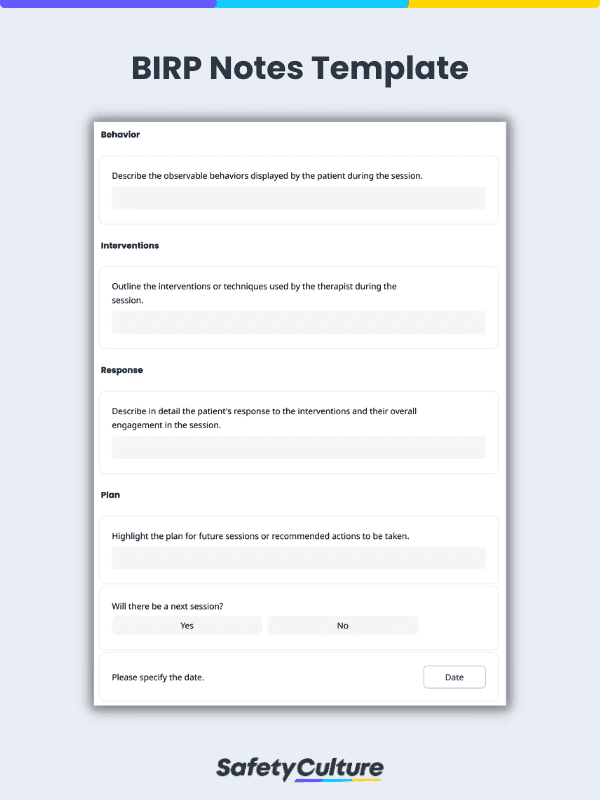The width and height of the screenshot is (600, 800).
Task: Click the cyan top bar segment
Action: coord(312,4)
